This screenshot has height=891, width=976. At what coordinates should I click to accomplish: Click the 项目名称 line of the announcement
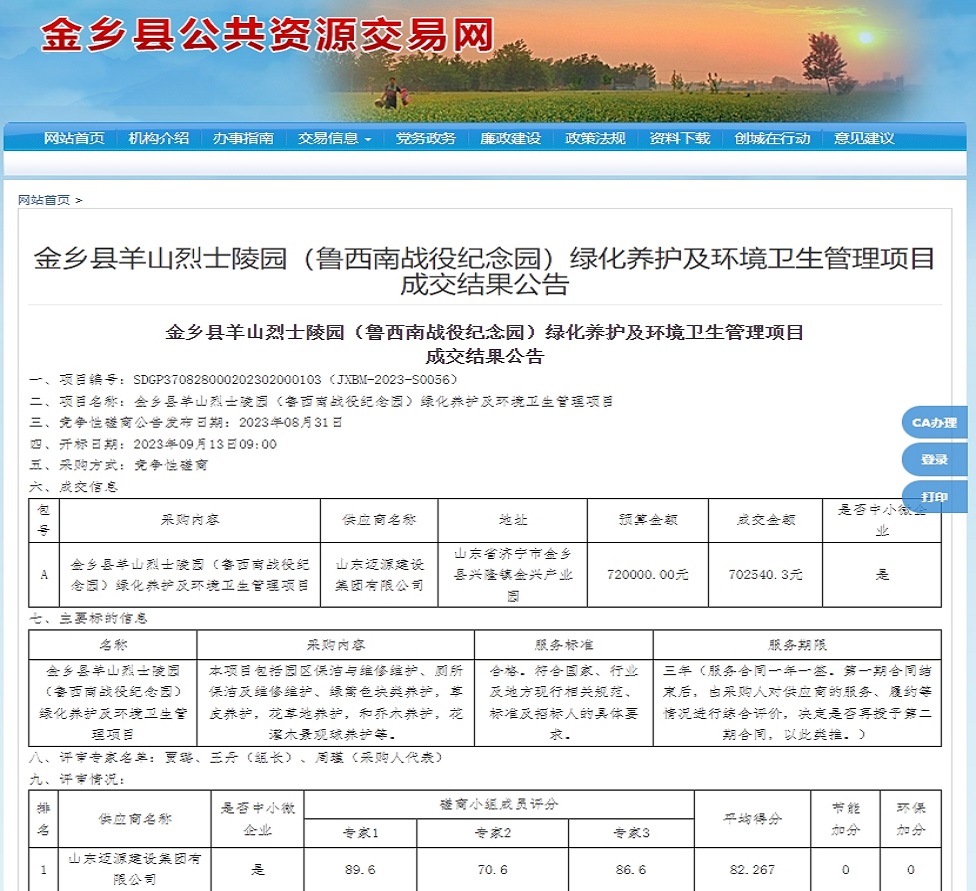pyautogui.click(x=321, y=402)
